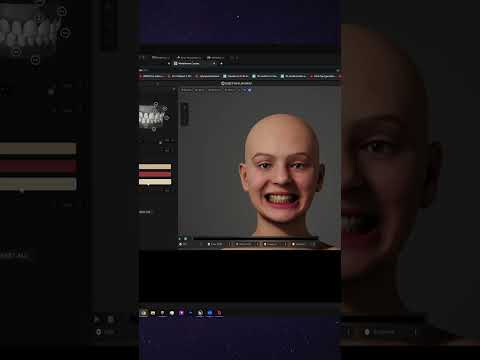Select the top circular handle above the teeth
The image size is (480, 360).
156,104
